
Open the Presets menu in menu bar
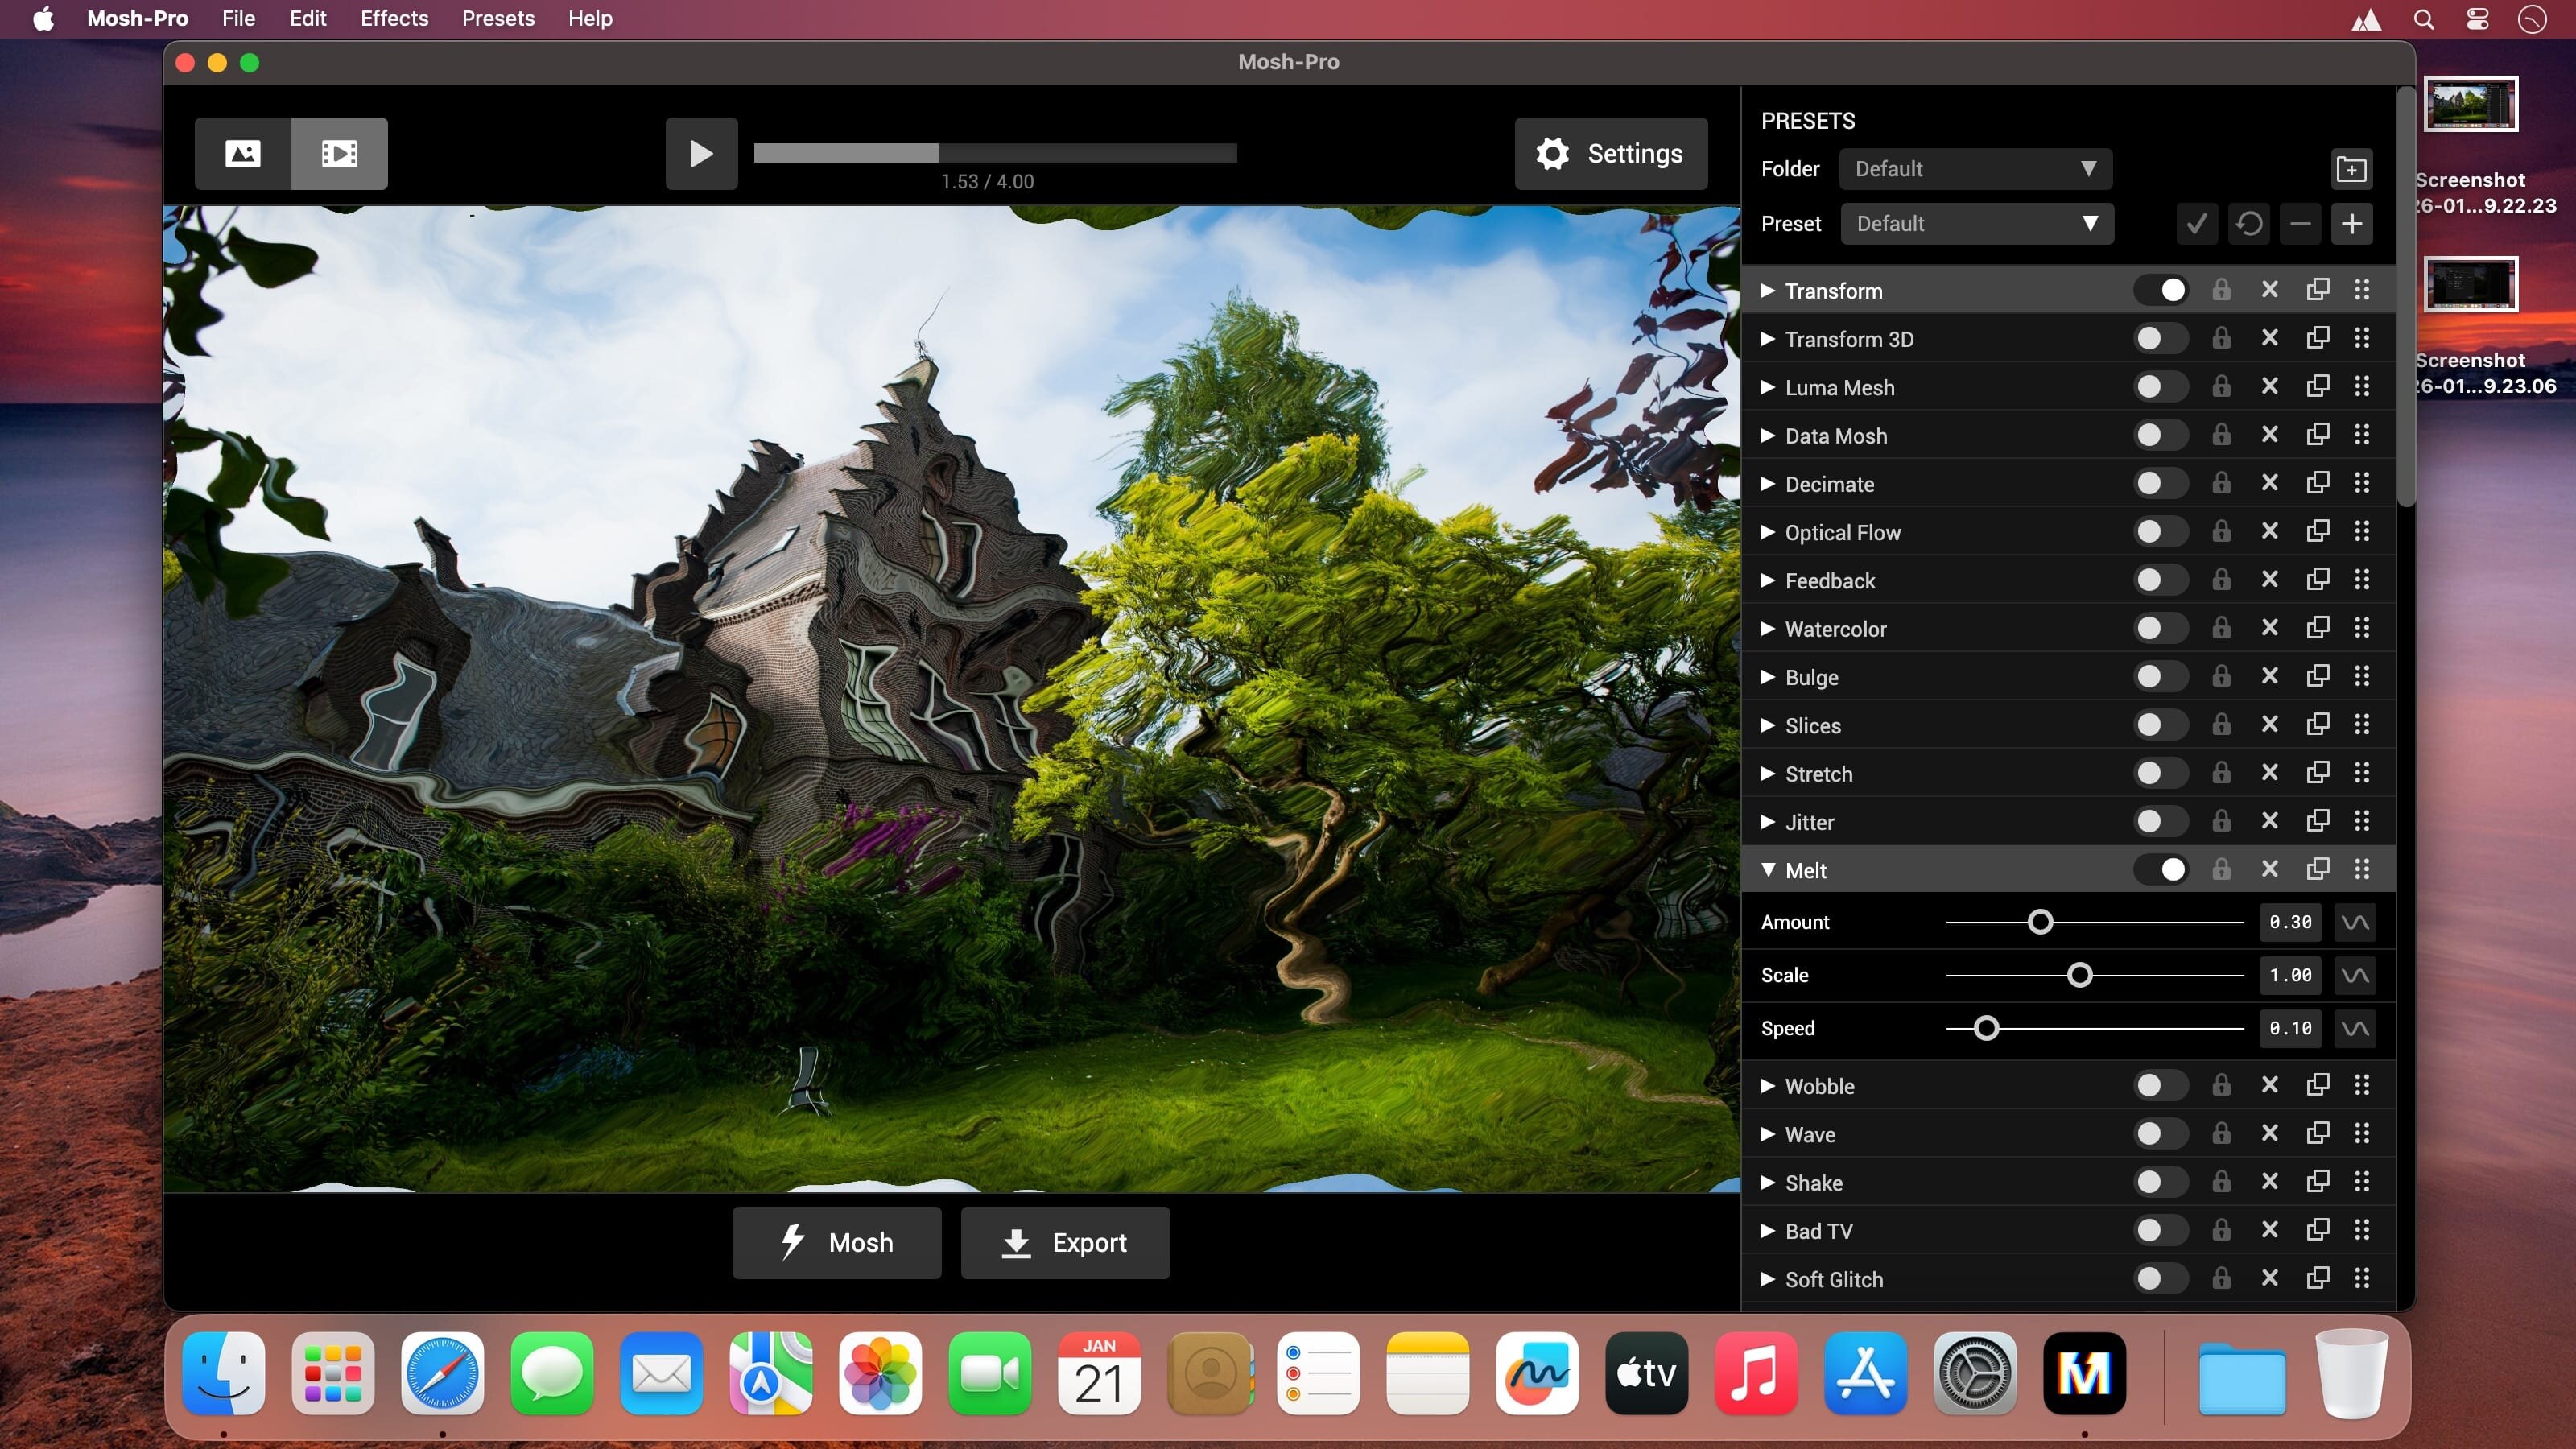(x=498, y=19)
